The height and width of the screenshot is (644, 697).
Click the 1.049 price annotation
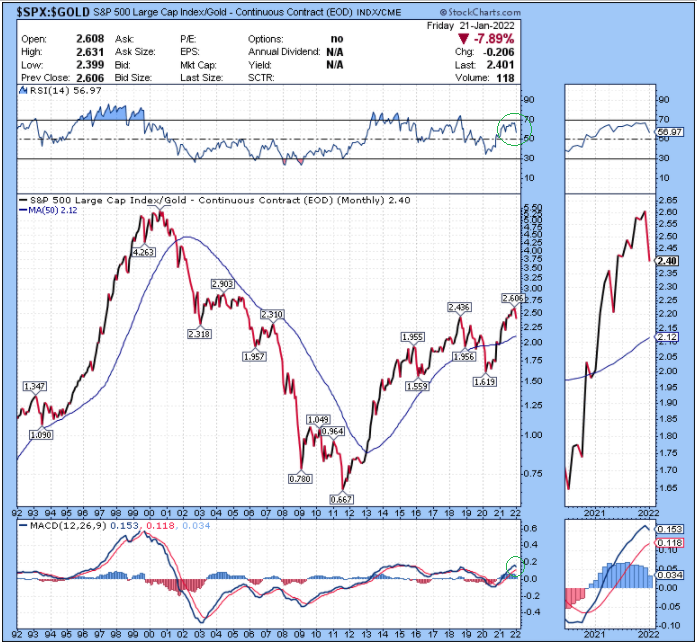318,420
